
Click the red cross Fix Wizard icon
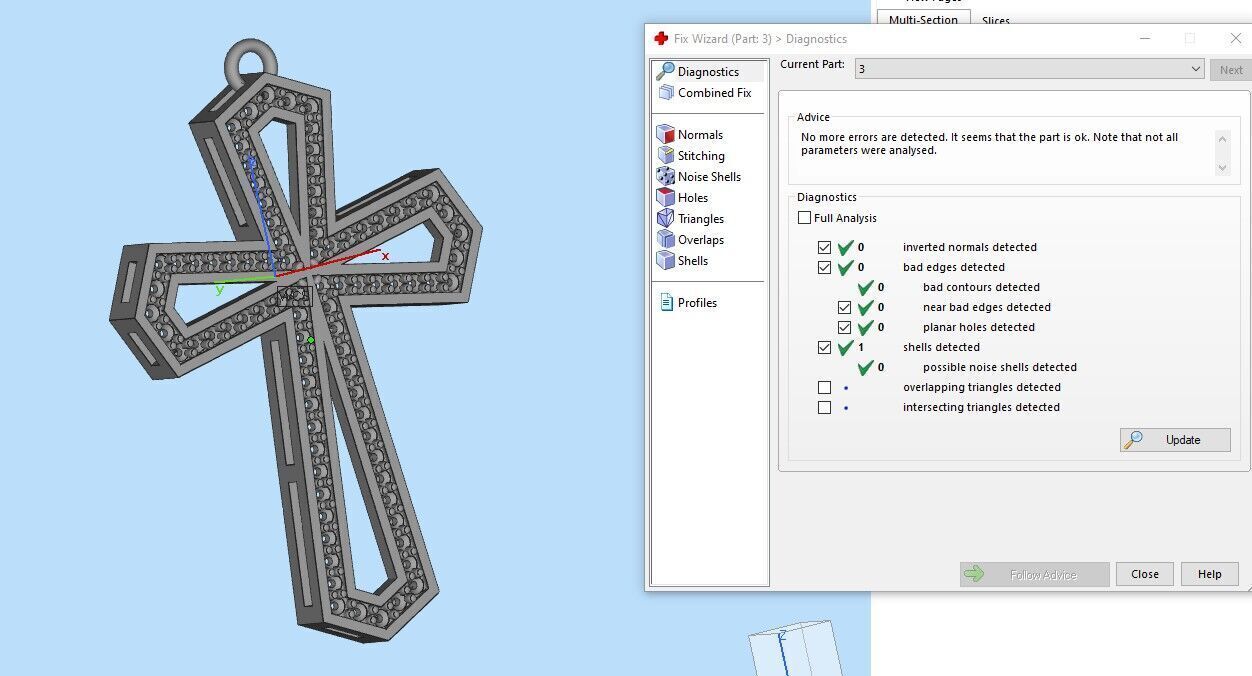coord(661,38)
